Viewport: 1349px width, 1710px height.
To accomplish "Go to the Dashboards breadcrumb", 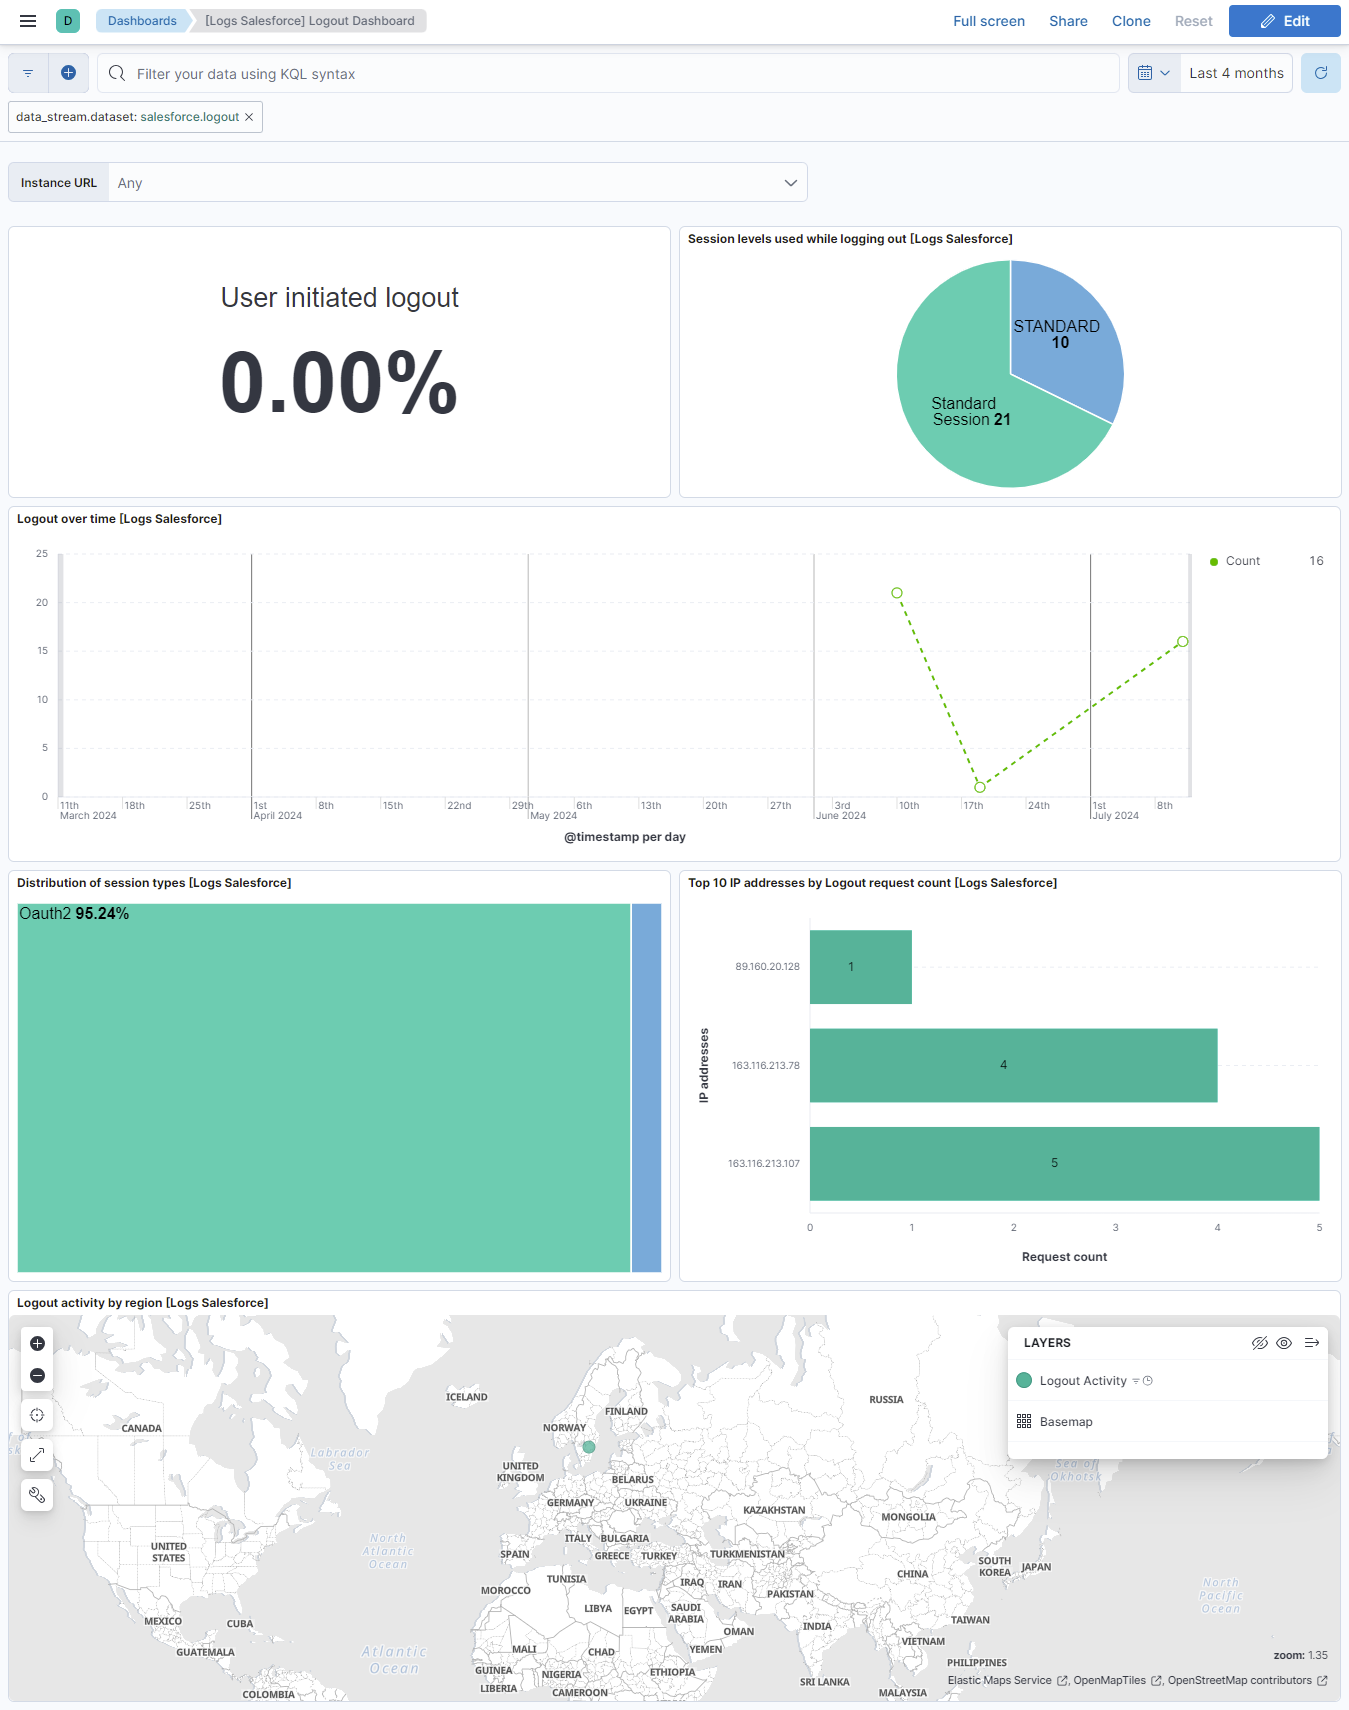I will [142, 21].
